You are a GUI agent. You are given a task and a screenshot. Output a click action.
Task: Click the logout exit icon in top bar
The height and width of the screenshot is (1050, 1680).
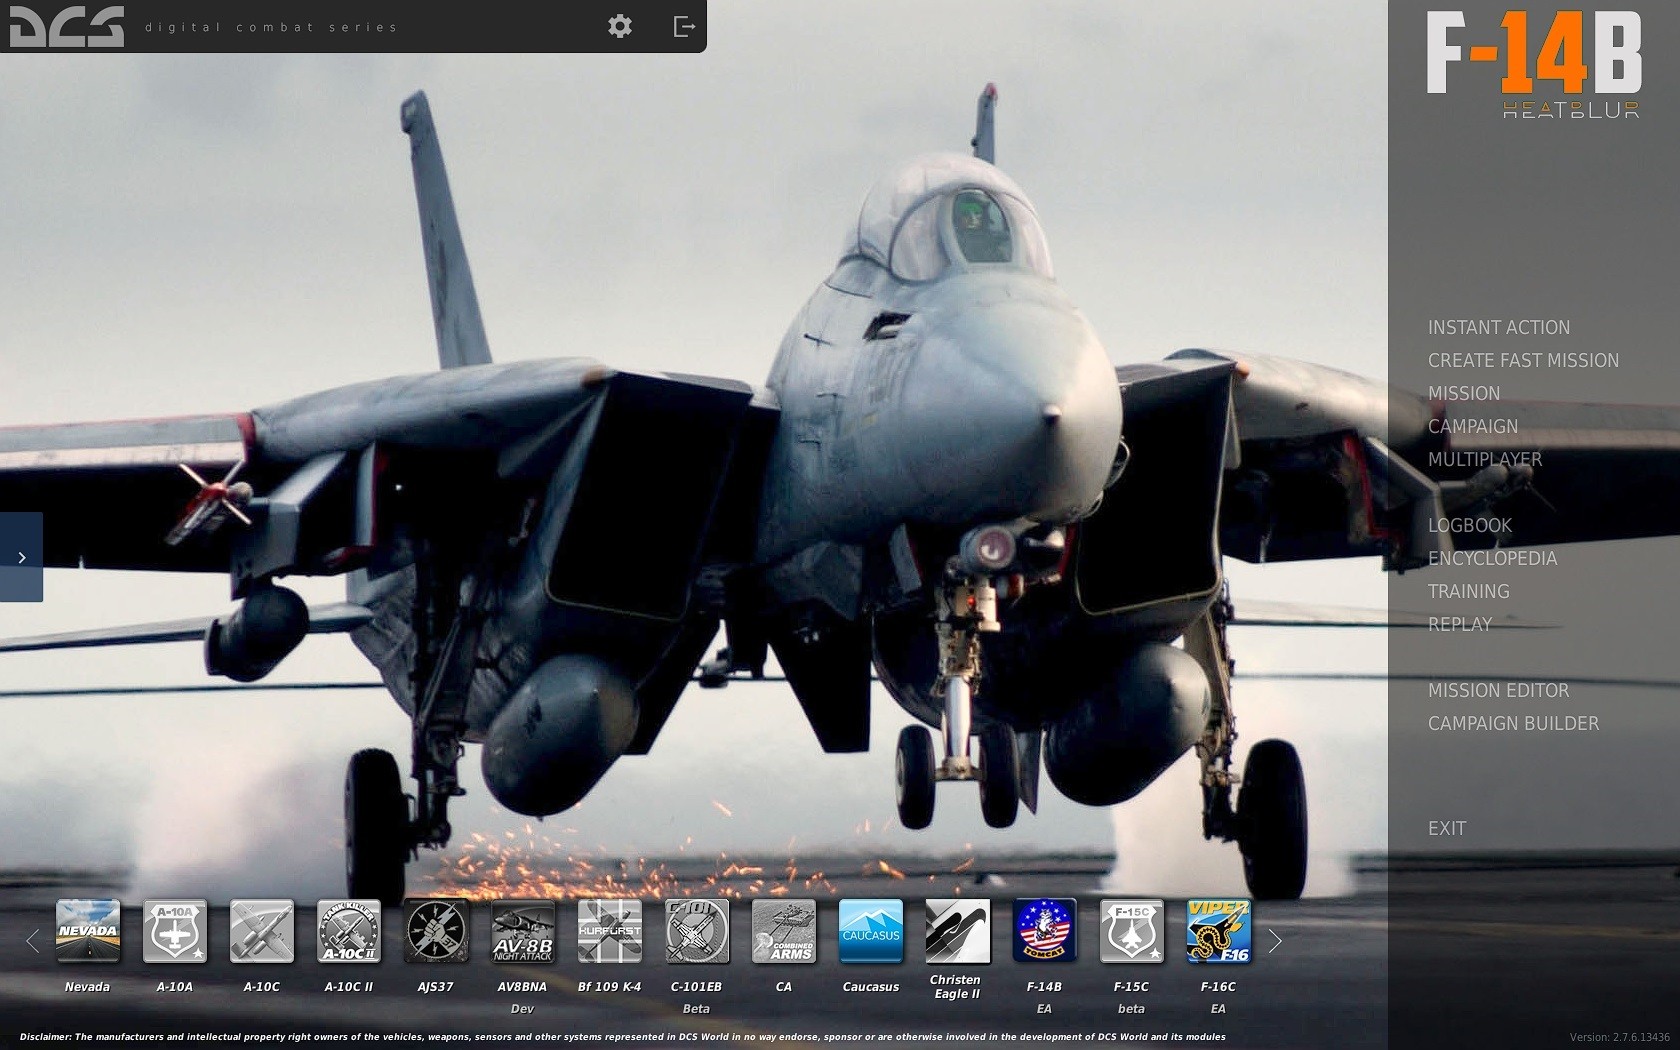click(x=684, y=26)
